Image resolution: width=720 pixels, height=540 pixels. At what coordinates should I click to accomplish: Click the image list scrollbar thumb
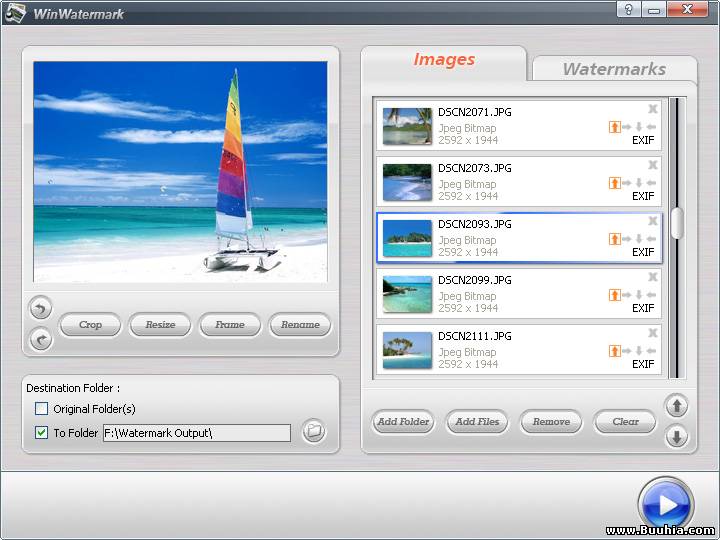(x=676, y=223)
